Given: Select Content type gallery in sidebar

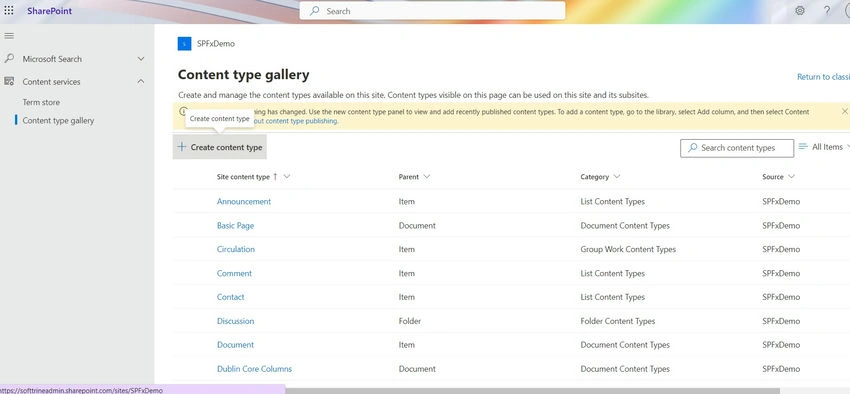Looking at the screenshot, I should pyautogui.click(x=58, y=120).
